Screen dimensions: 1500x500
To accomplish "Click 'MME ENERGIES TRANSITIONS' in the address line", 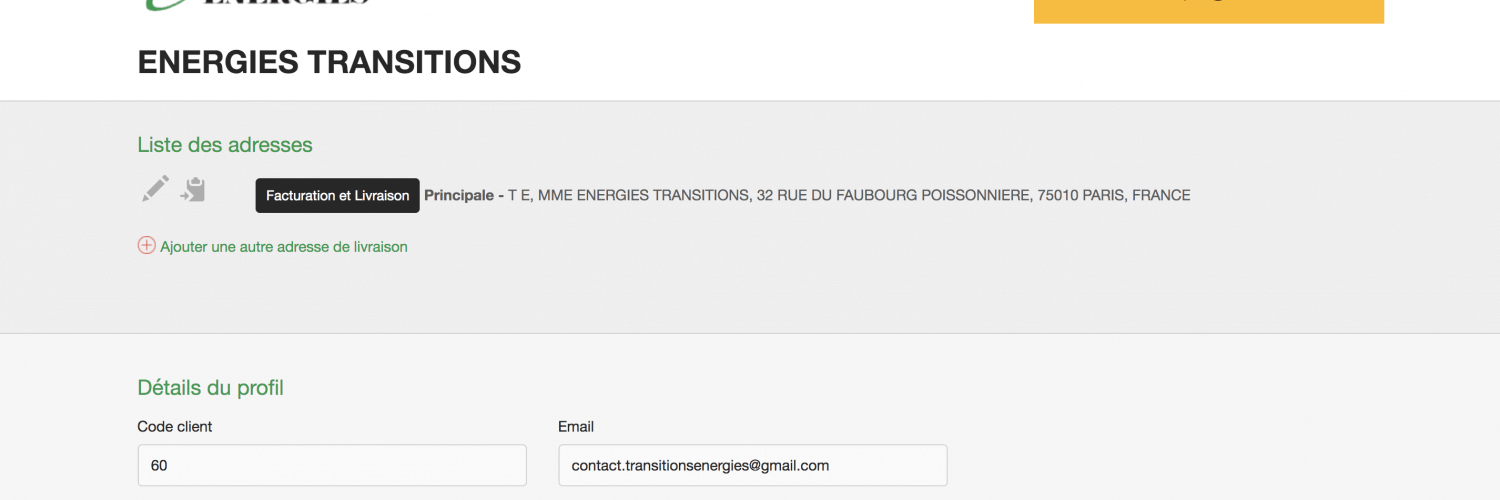I will [643, 196].
